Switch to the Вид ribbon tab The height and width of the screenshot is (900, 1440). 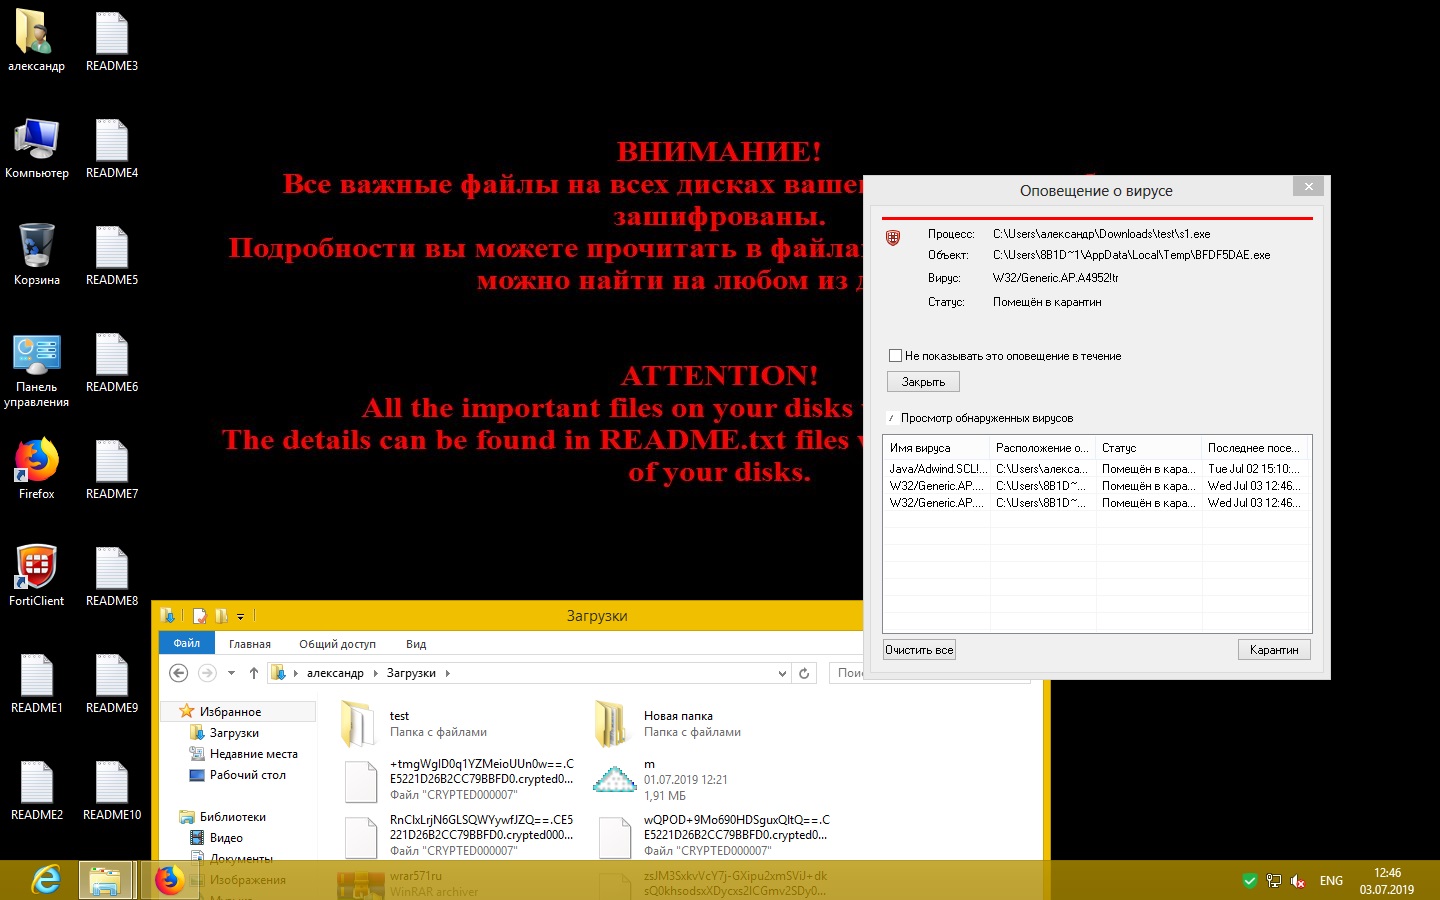coord(416,643)
